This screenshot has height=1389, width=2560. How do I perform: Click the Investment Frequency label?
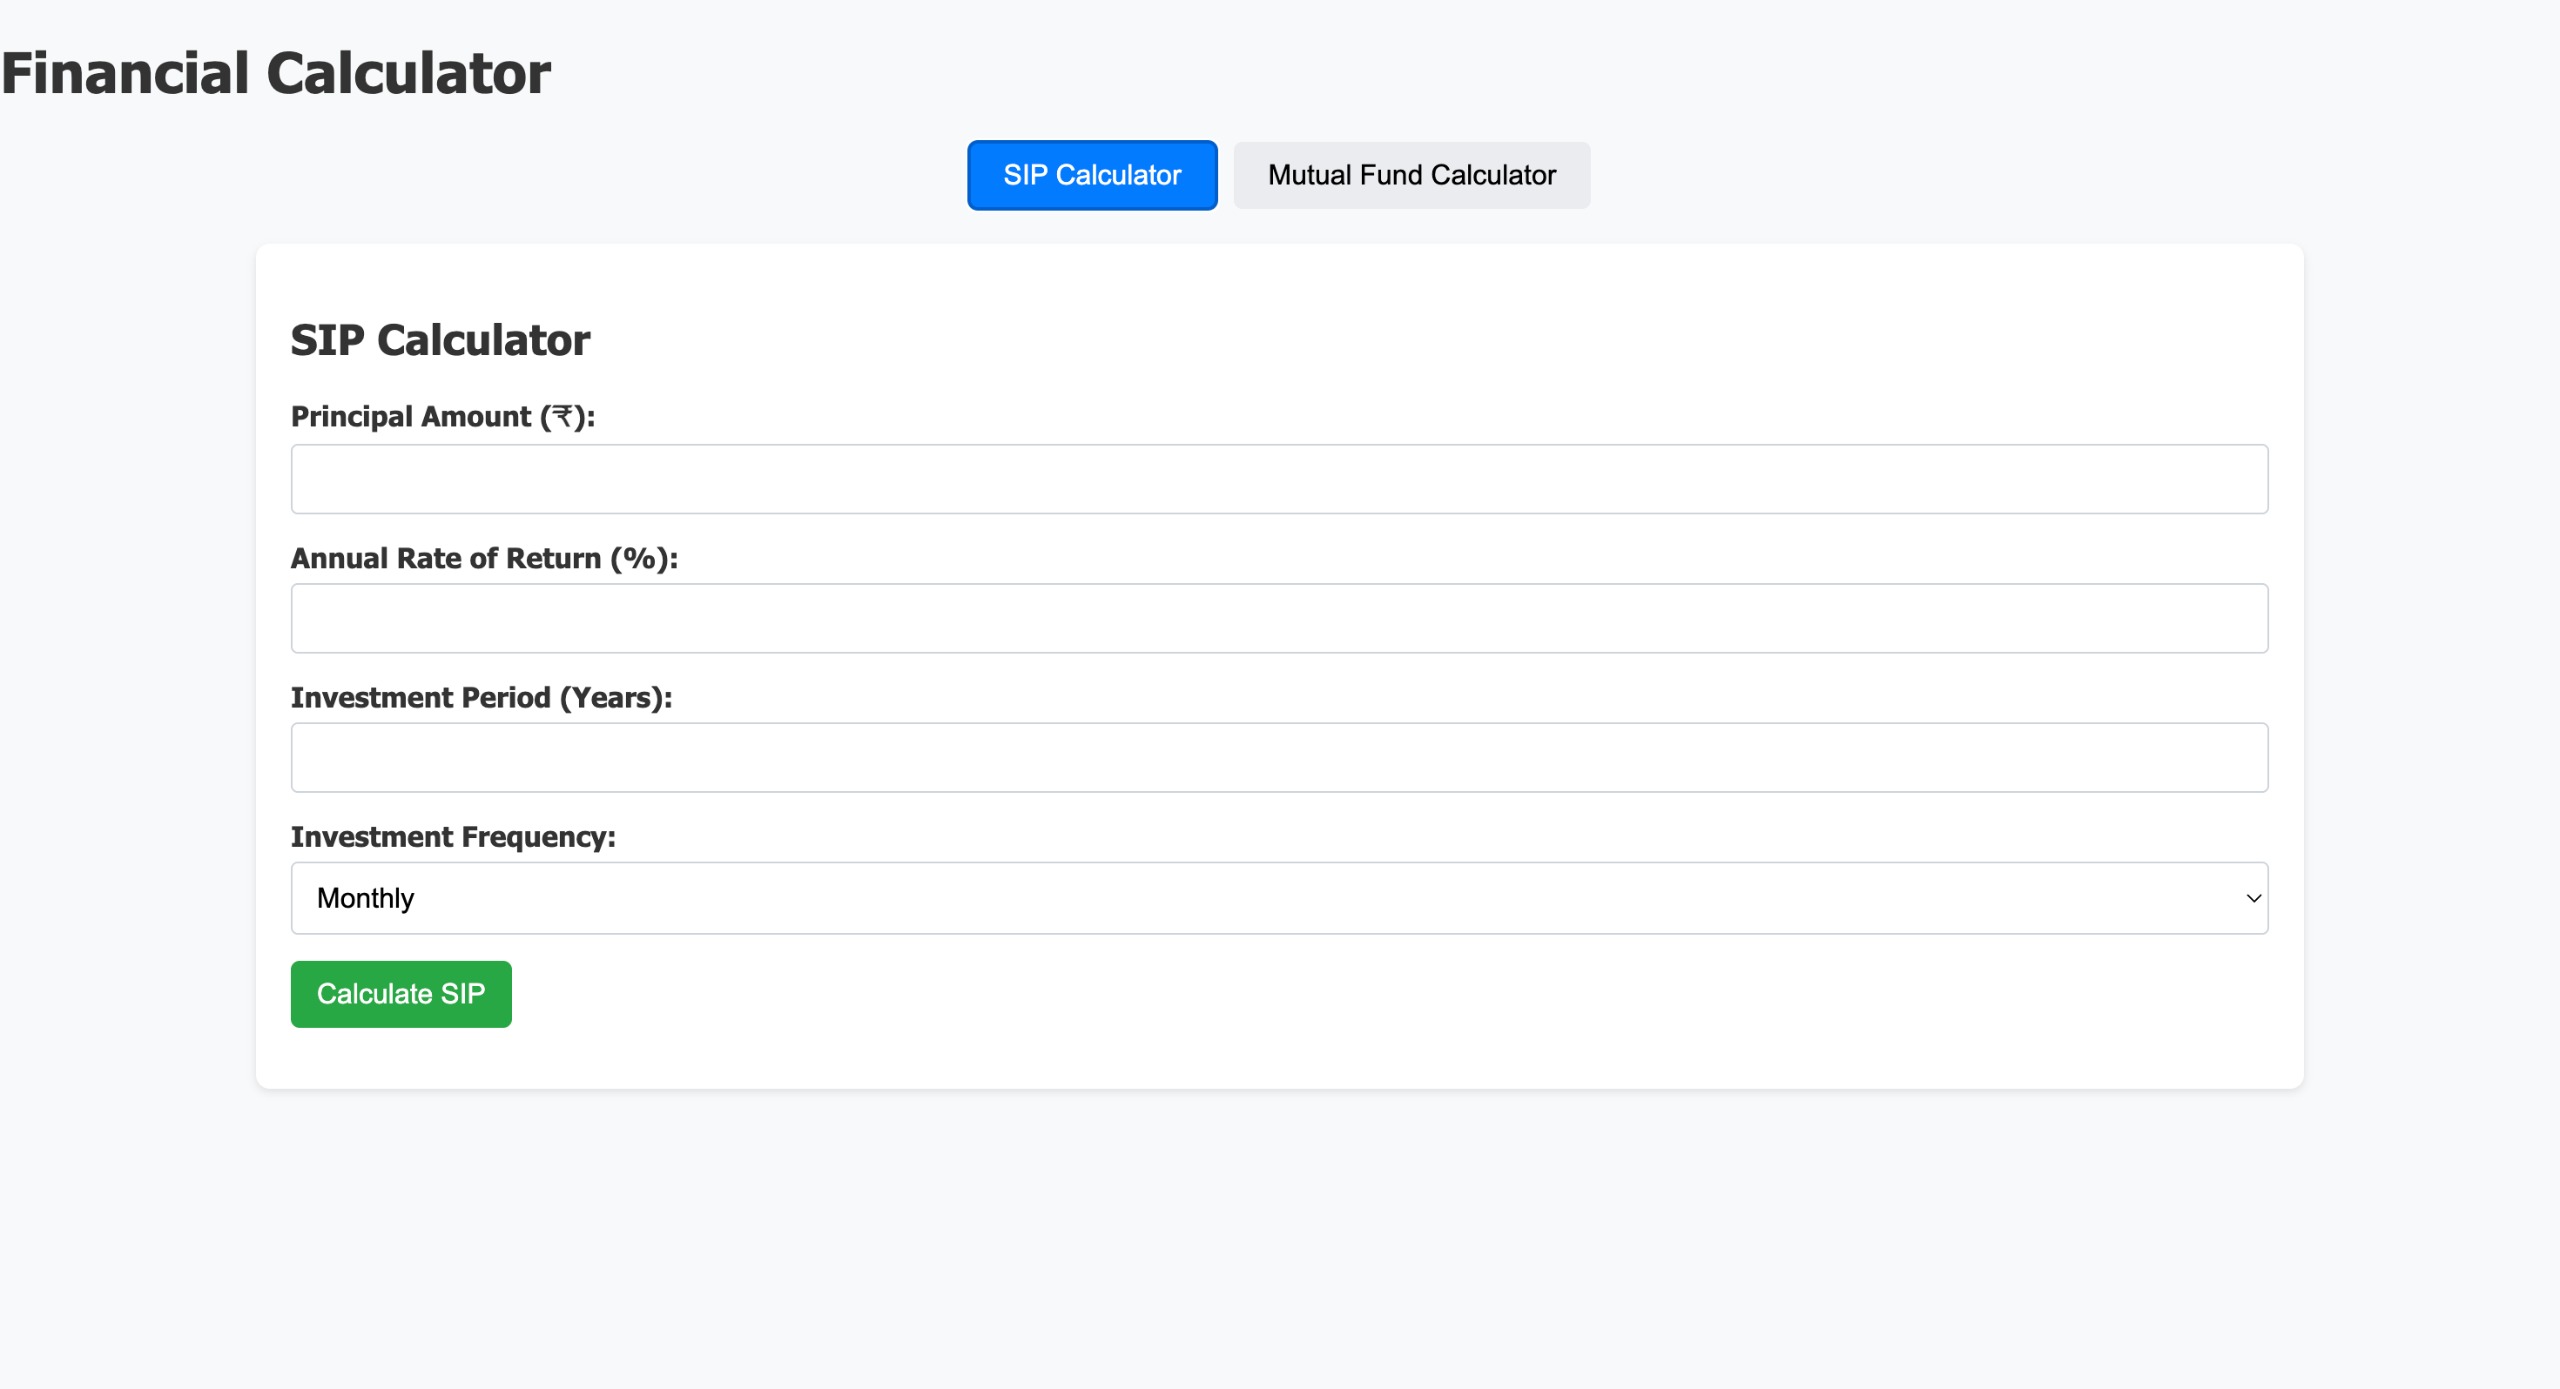tap(452, 836)
